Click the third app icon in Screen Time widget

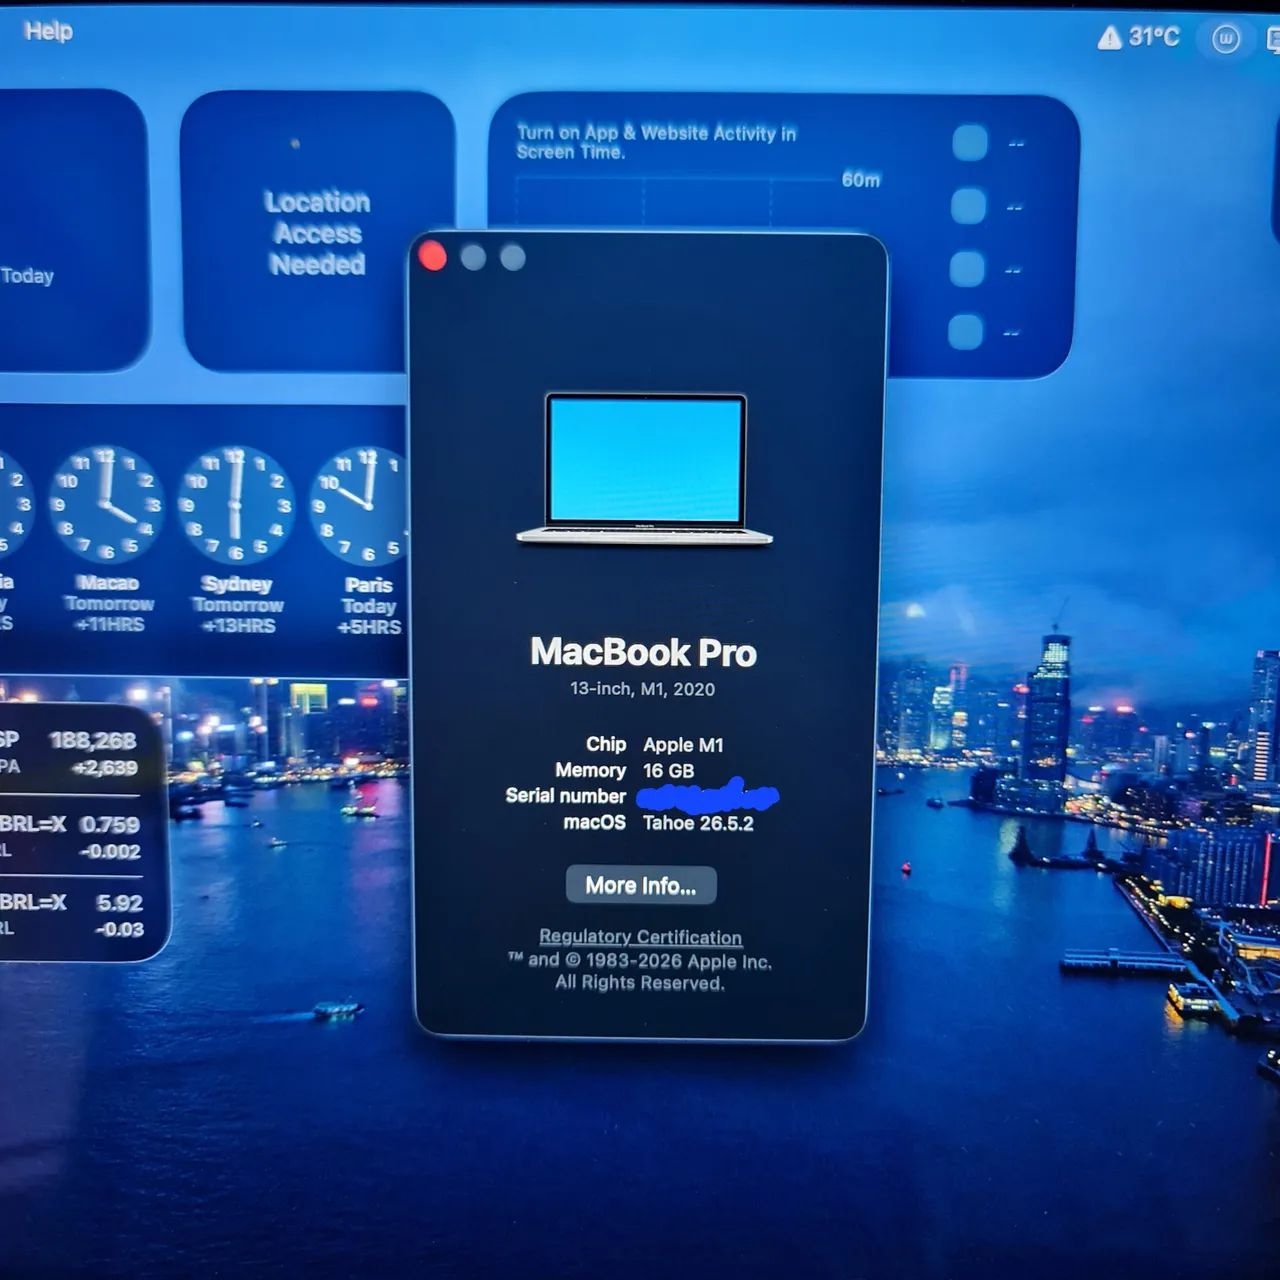tap(967, 269)
